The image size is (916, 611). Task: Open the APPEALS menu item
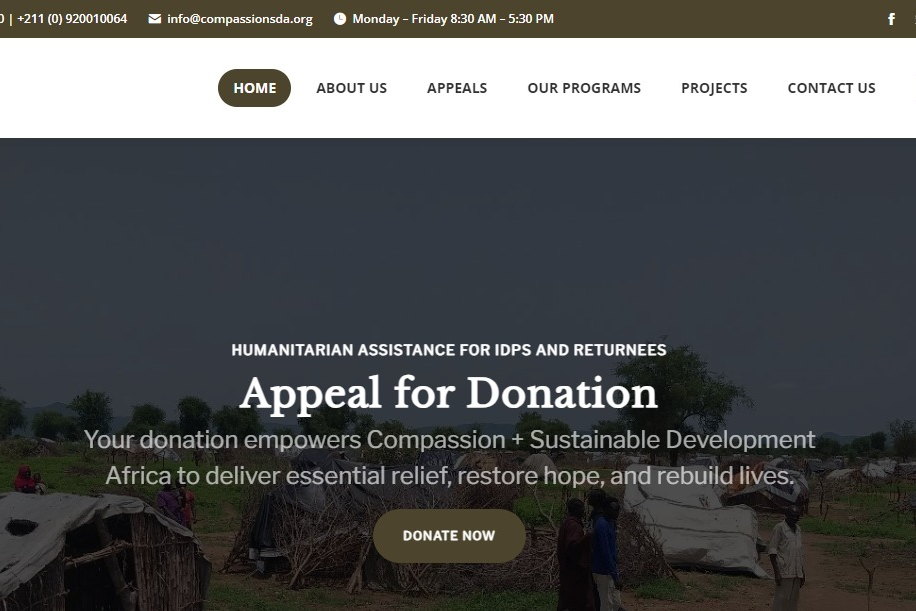(x=457, y=88)
